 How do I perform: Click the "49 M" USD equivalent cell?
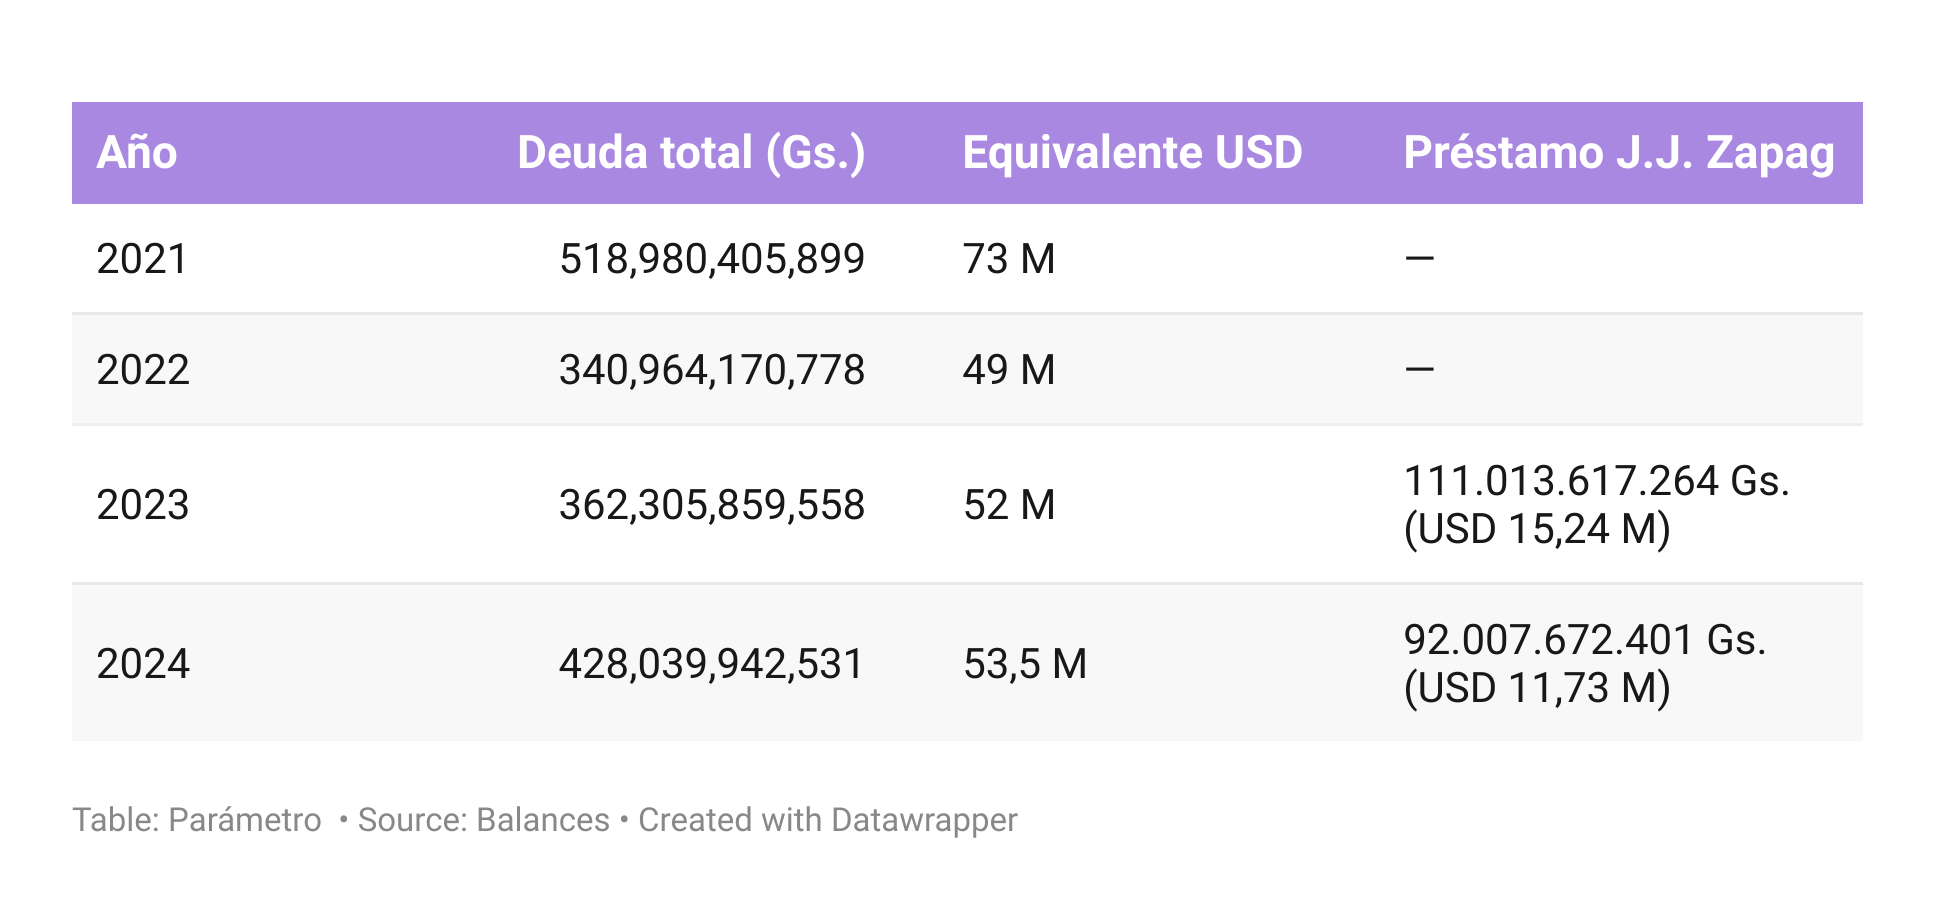point(1009,370)
